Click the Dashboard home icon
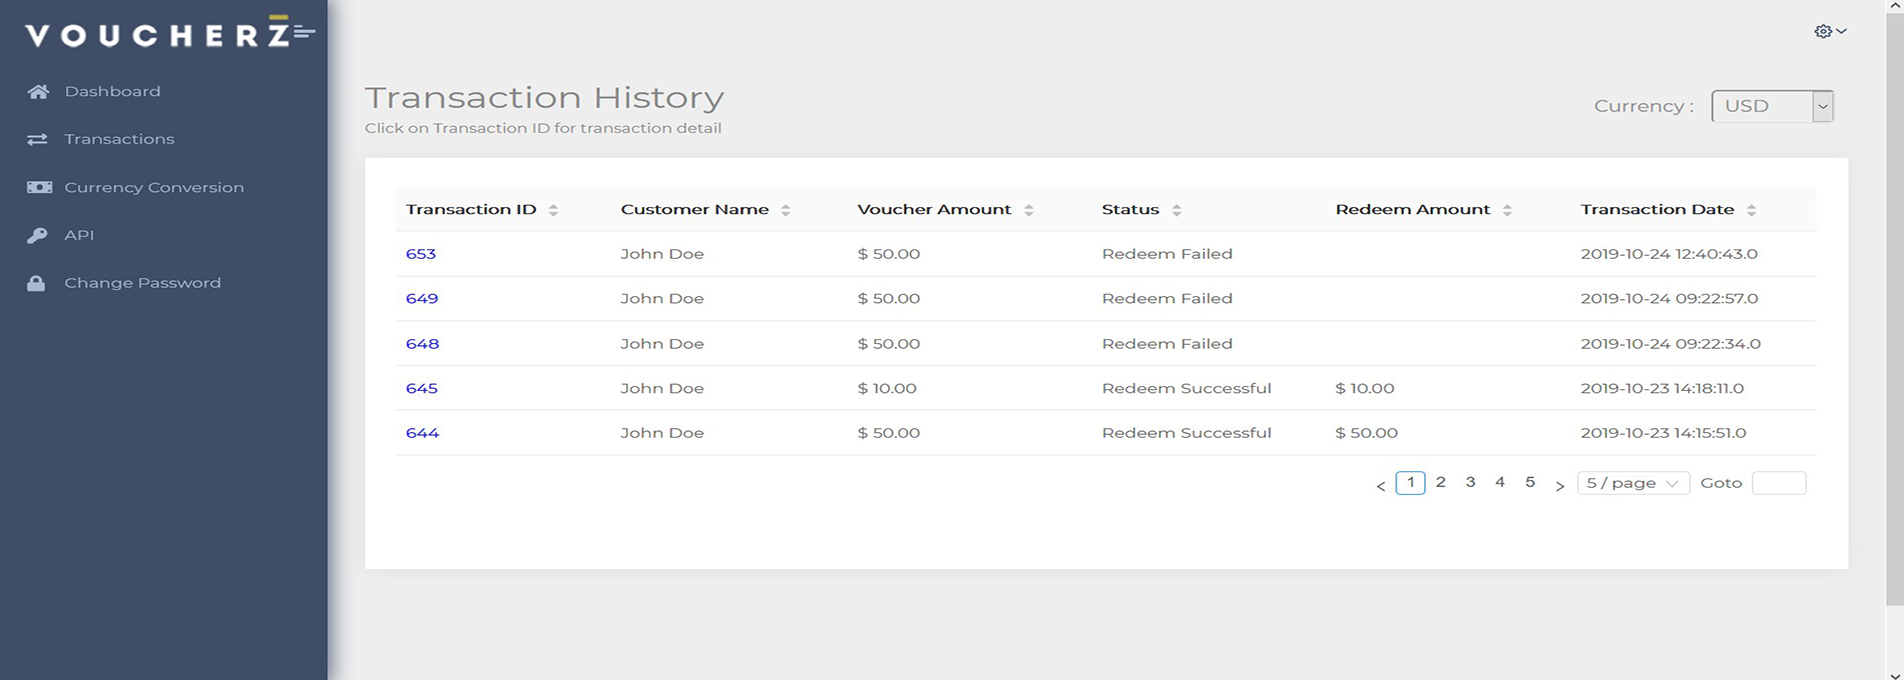The image size is (1904, 680). (x=38, y=92)
